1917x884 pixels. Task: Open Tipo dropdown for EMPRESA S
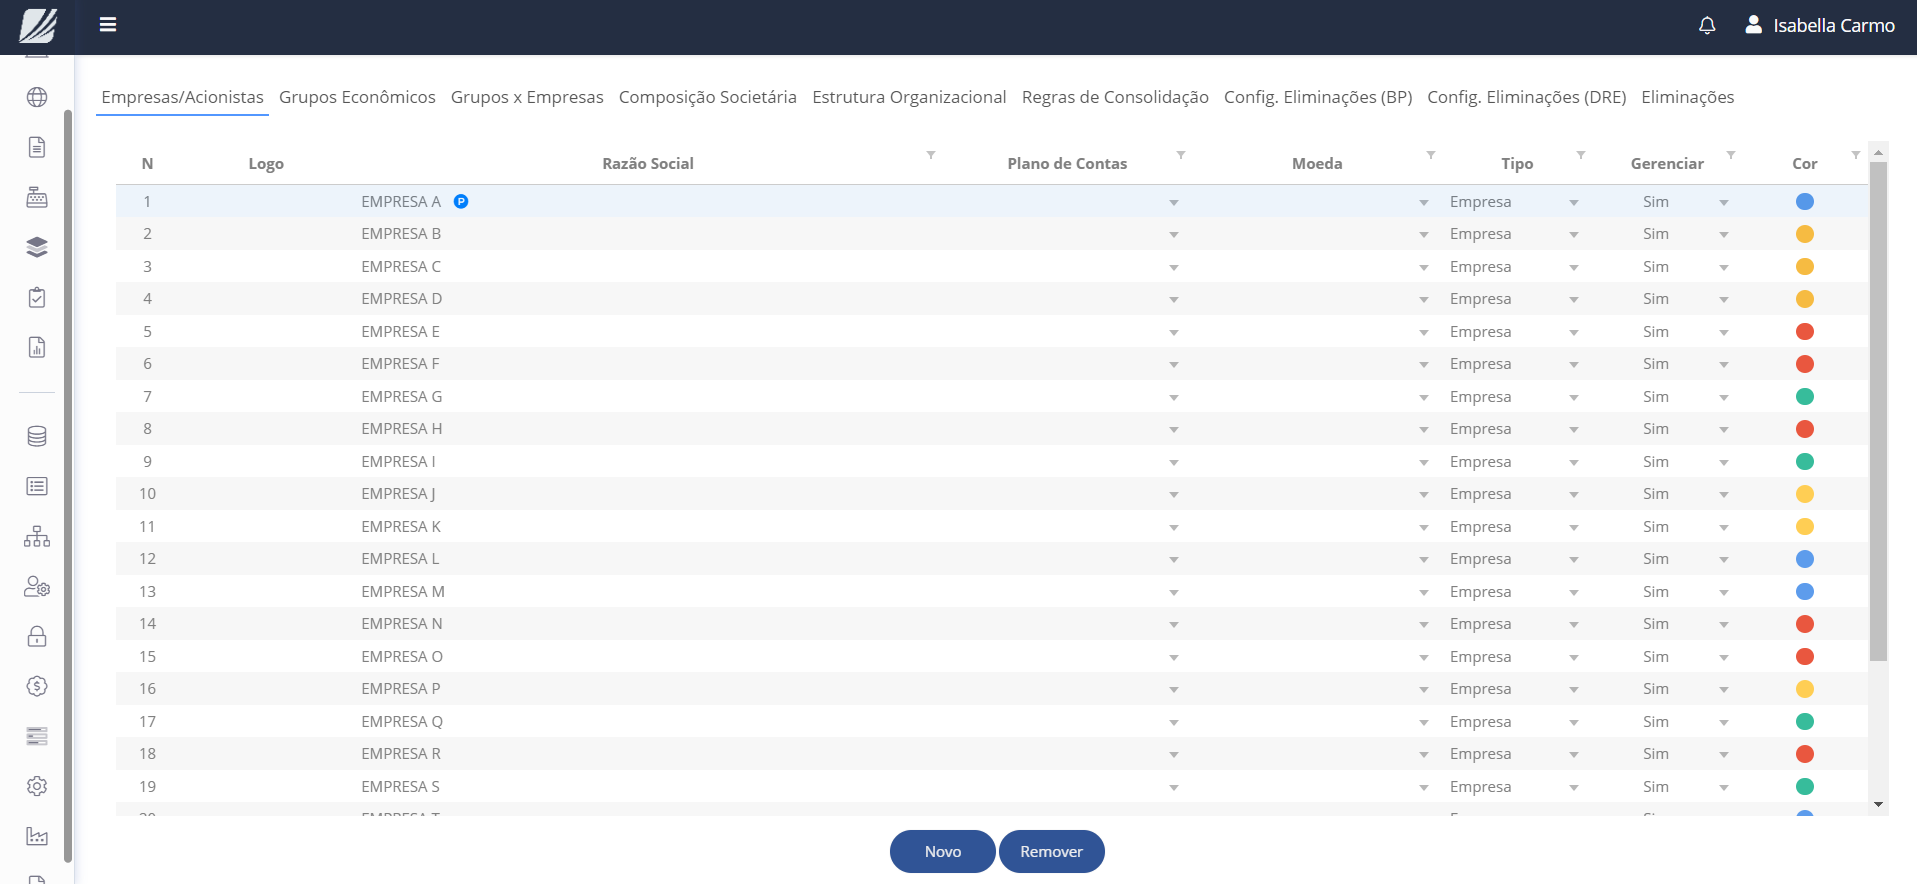pos(1574,788)
